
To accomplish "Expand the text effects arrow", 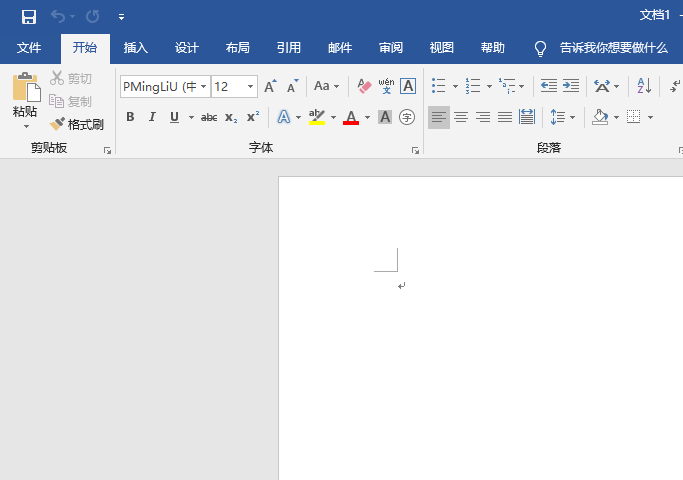I will point(298,117).
